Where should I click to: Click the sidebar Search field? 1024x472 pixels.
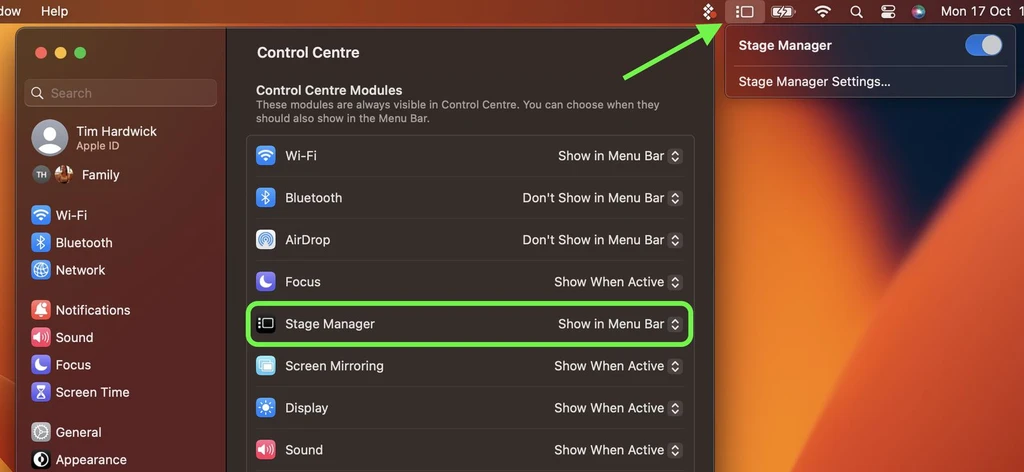(x=121, y=93)
